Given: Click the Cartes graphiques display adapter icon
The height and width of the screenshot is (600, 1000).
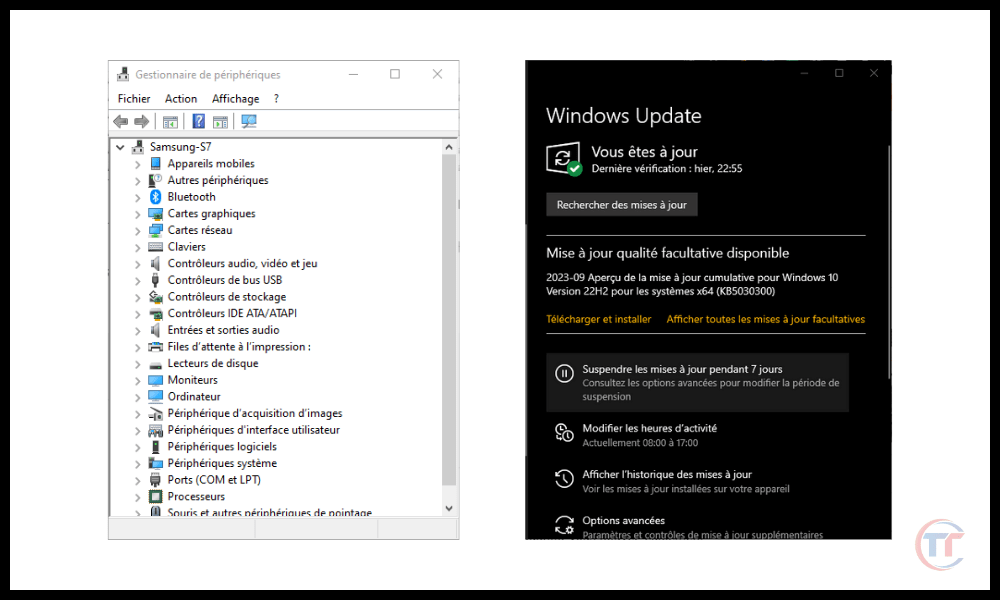Looking at the screenshot, I should (x=156, y=214).
